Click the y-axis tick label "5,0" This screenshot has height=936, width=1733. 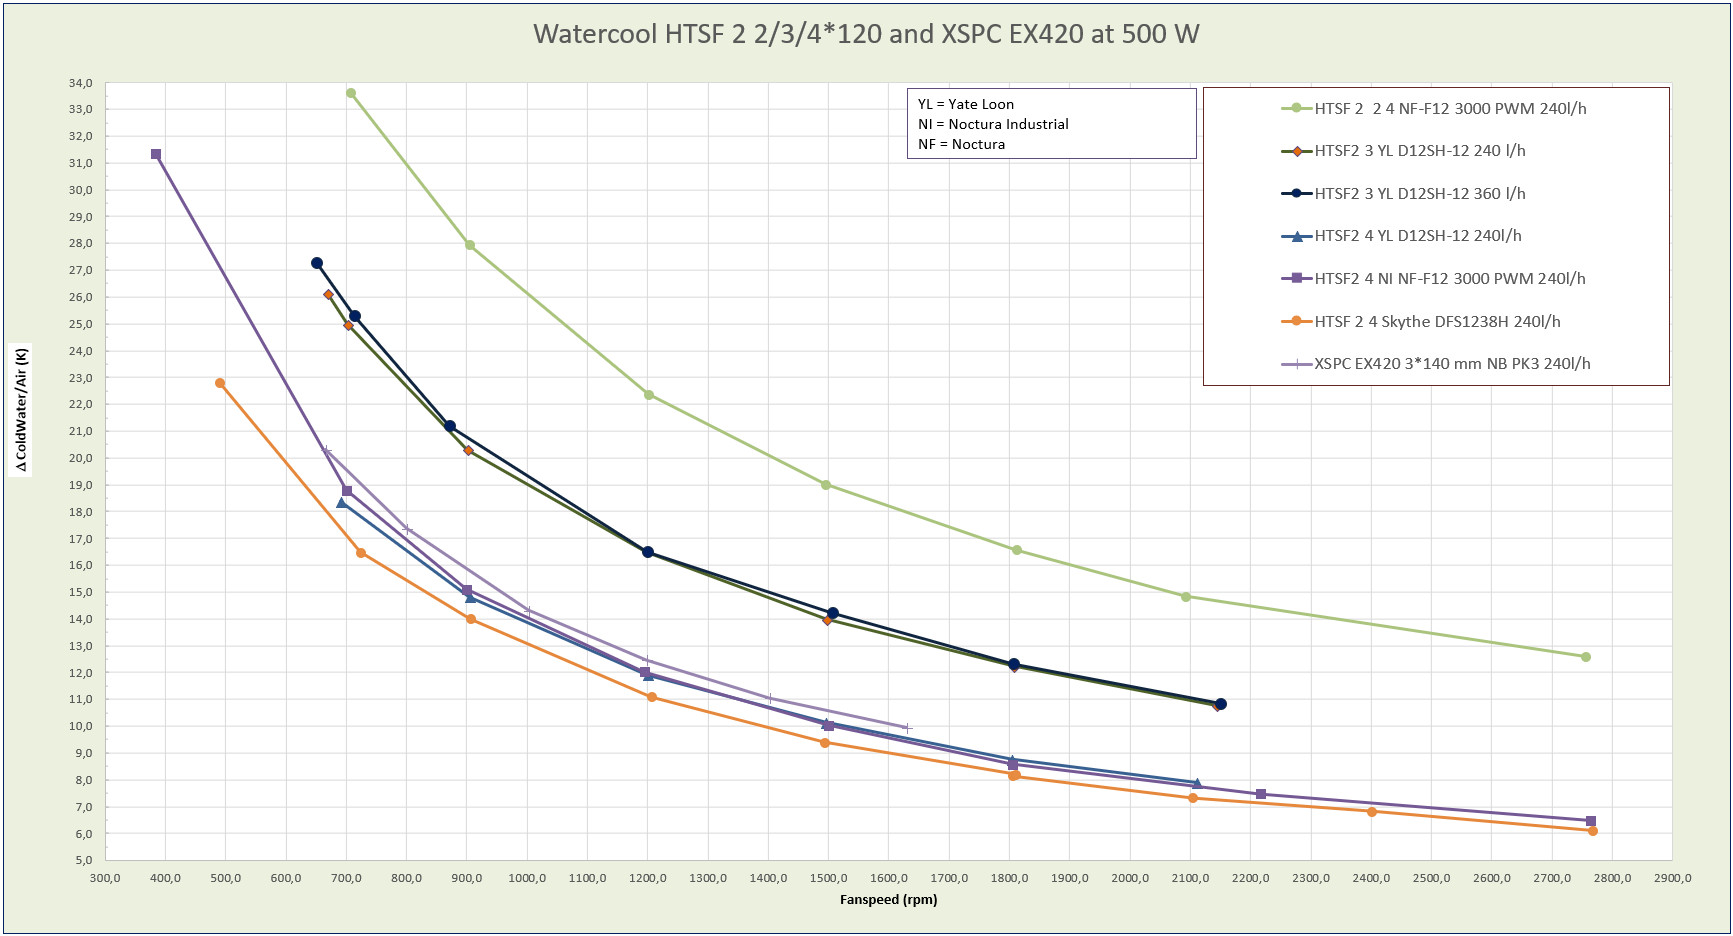(83, 860)
